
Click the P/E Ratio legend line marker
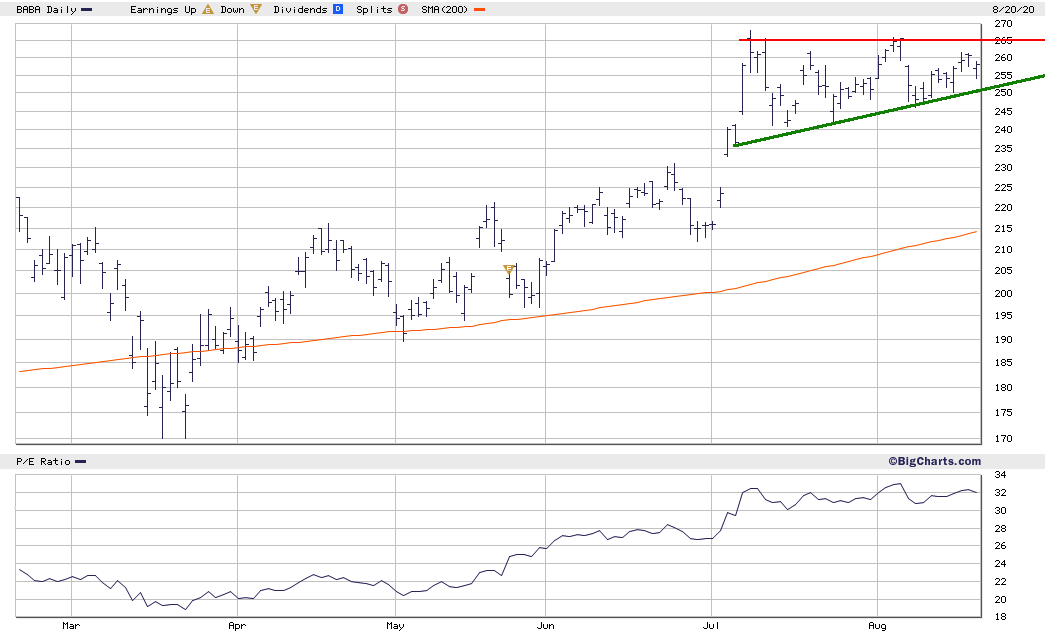coord(80,462)
